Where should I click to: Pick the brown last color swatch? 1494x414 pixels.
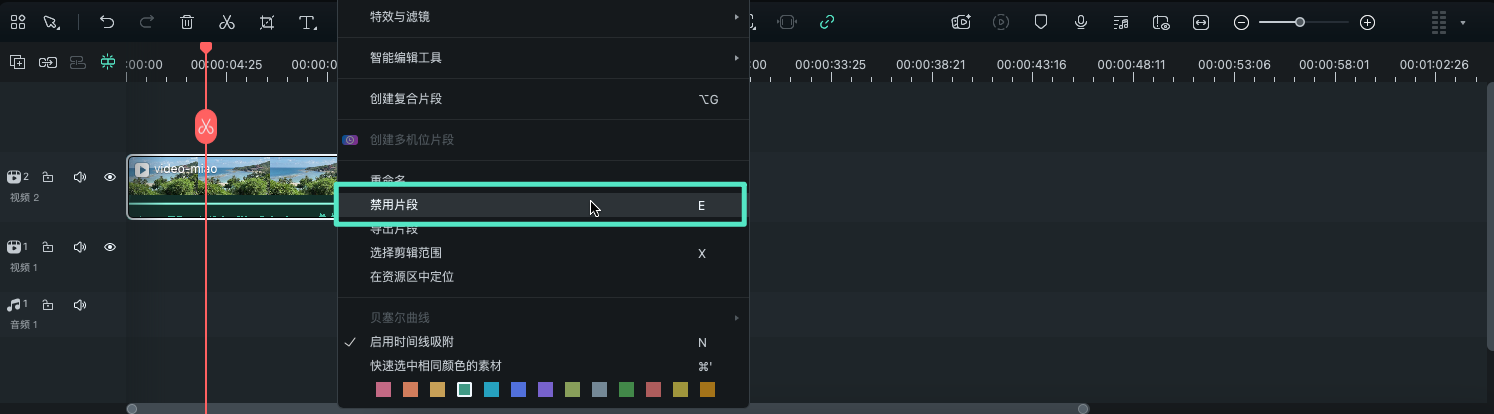pyautogui.click(x=707, y=390)
